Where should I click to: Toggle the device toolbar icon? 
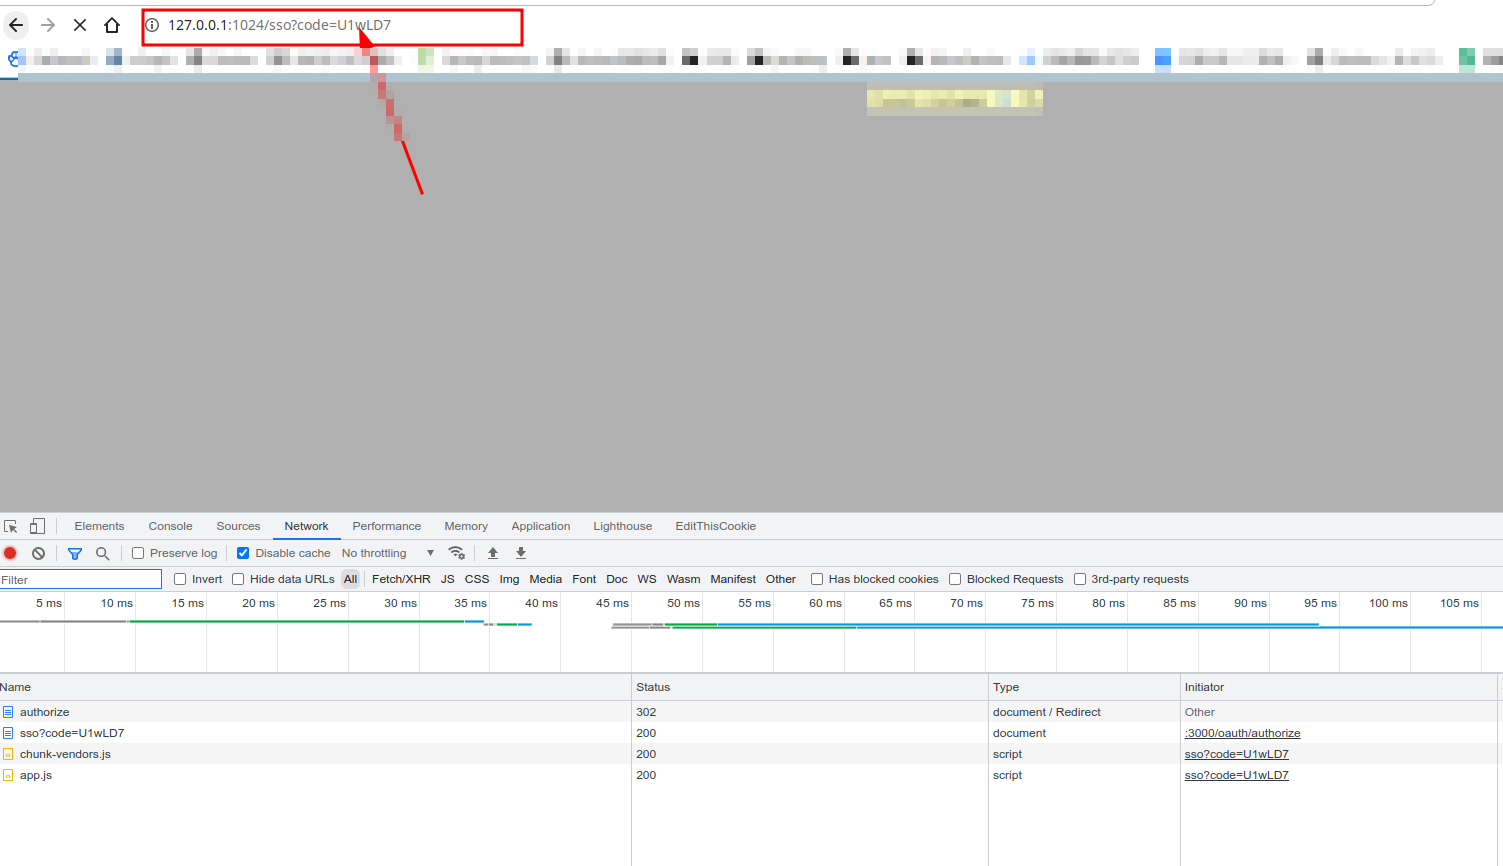coord(37,526)
